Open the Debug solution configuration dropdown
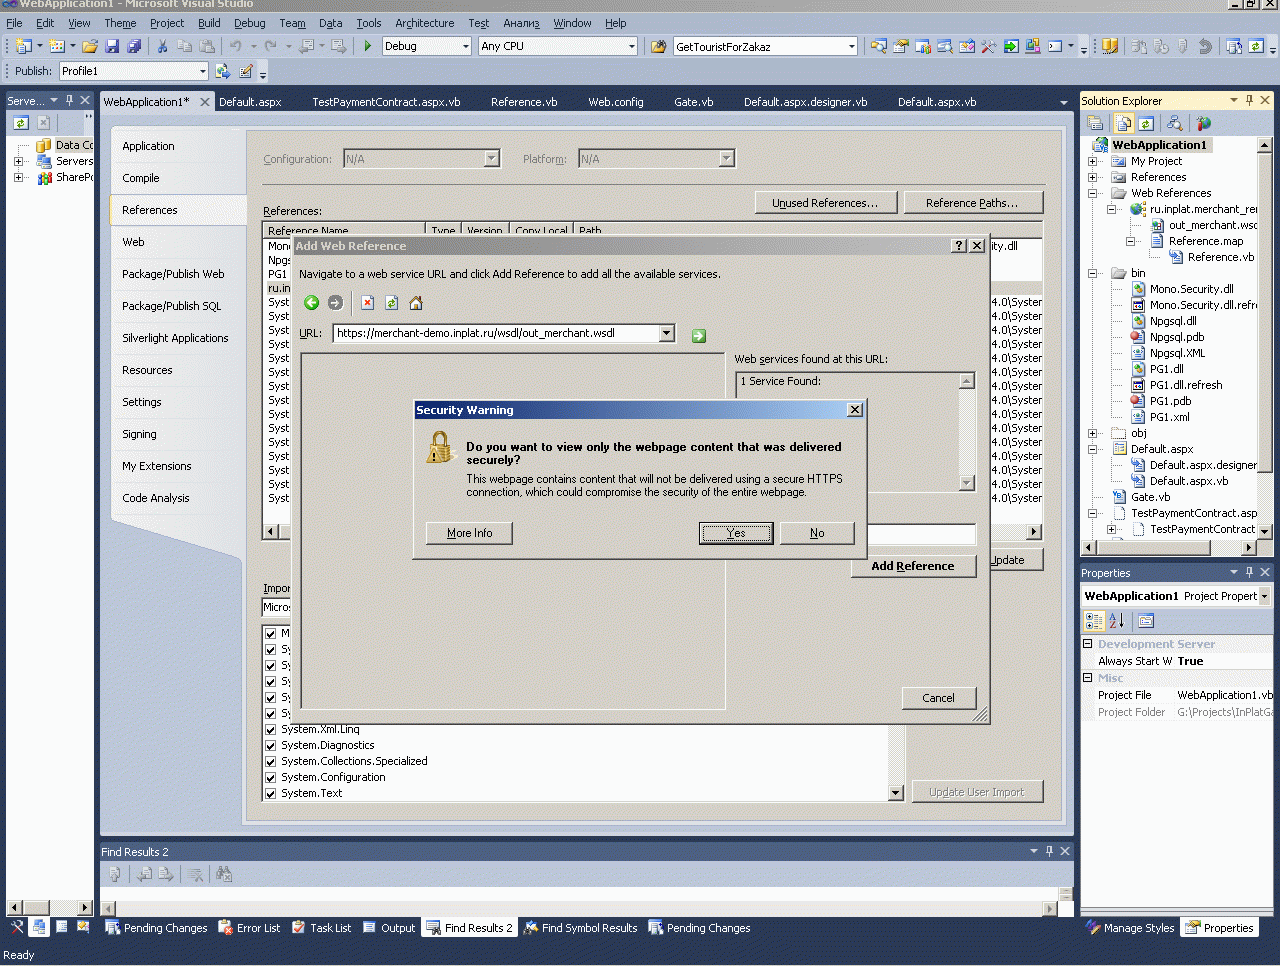The width and height of the screenshot is (1280, 966). pyautogui.click(x=466, y=46)
